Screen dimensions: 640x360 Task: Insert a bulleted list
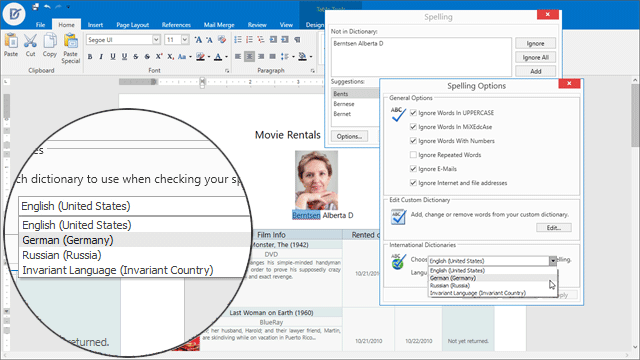point(238,40)
